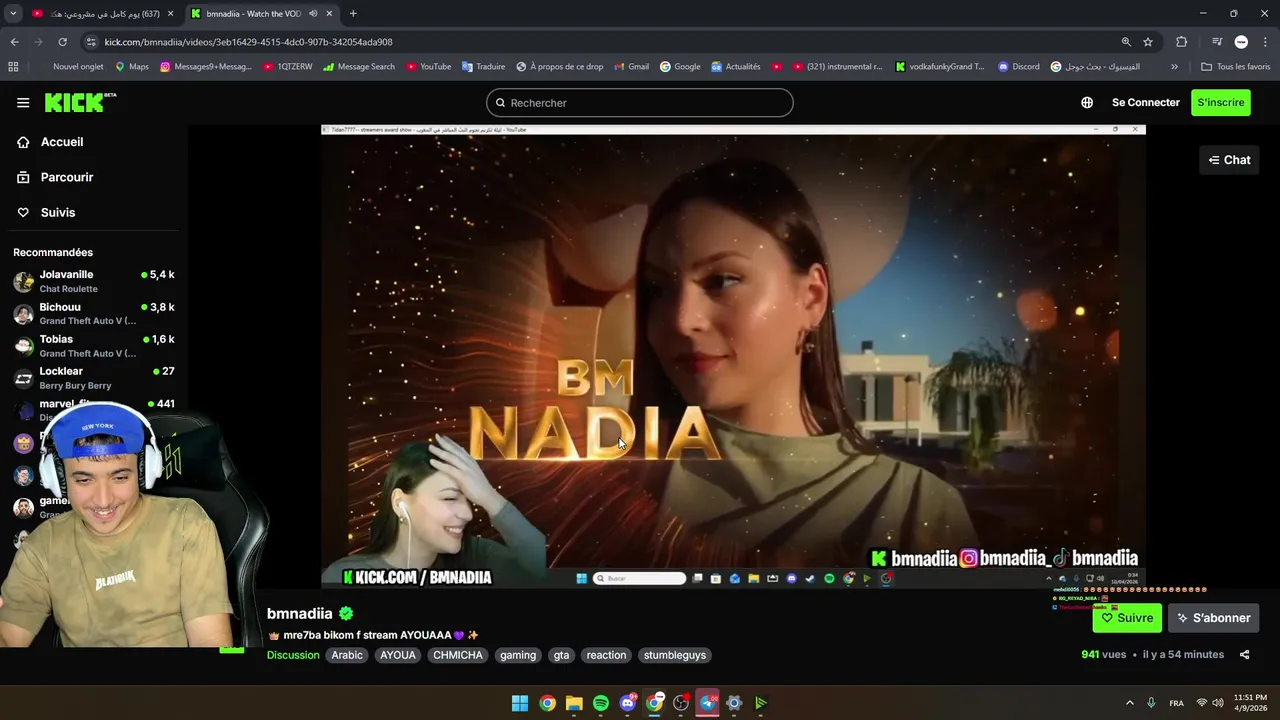Focus the Rechercher search field

pos(640,103)
